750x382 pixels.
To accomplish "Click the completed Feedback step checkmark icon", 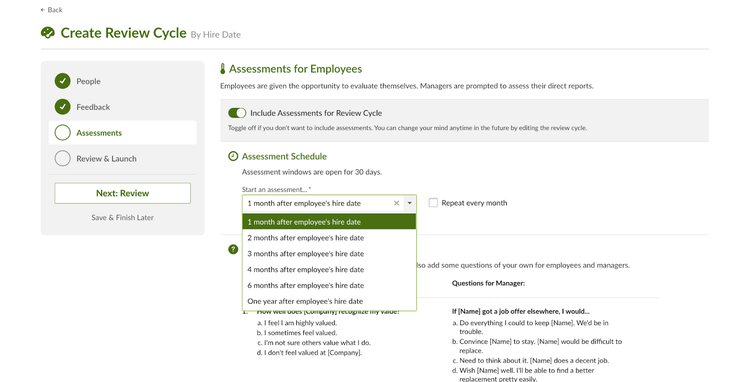I will [63, 107].
